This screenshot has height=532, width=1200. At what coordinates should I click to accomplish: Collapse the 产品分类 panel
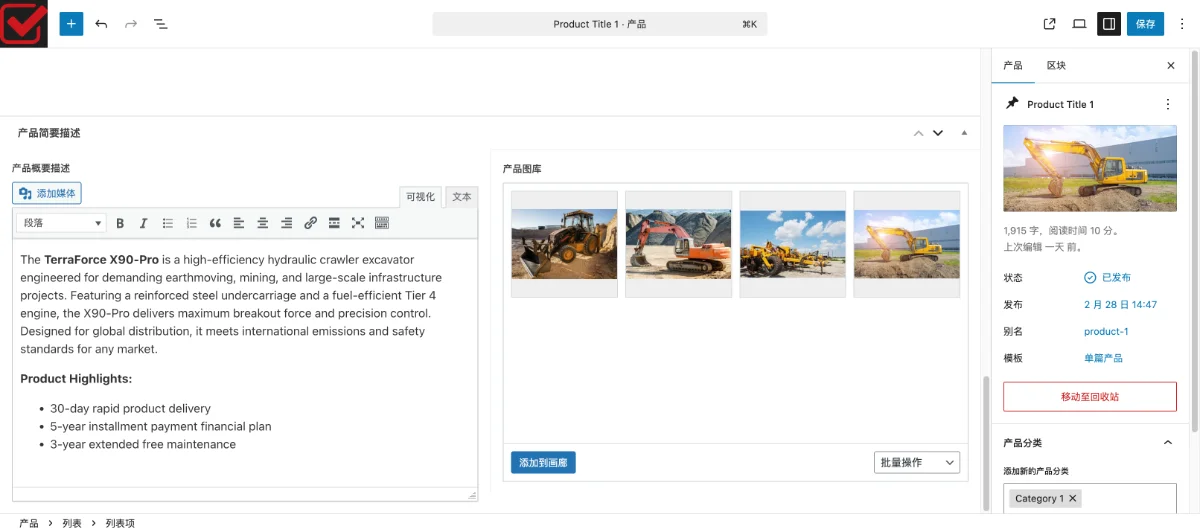tap(1167, 443)
